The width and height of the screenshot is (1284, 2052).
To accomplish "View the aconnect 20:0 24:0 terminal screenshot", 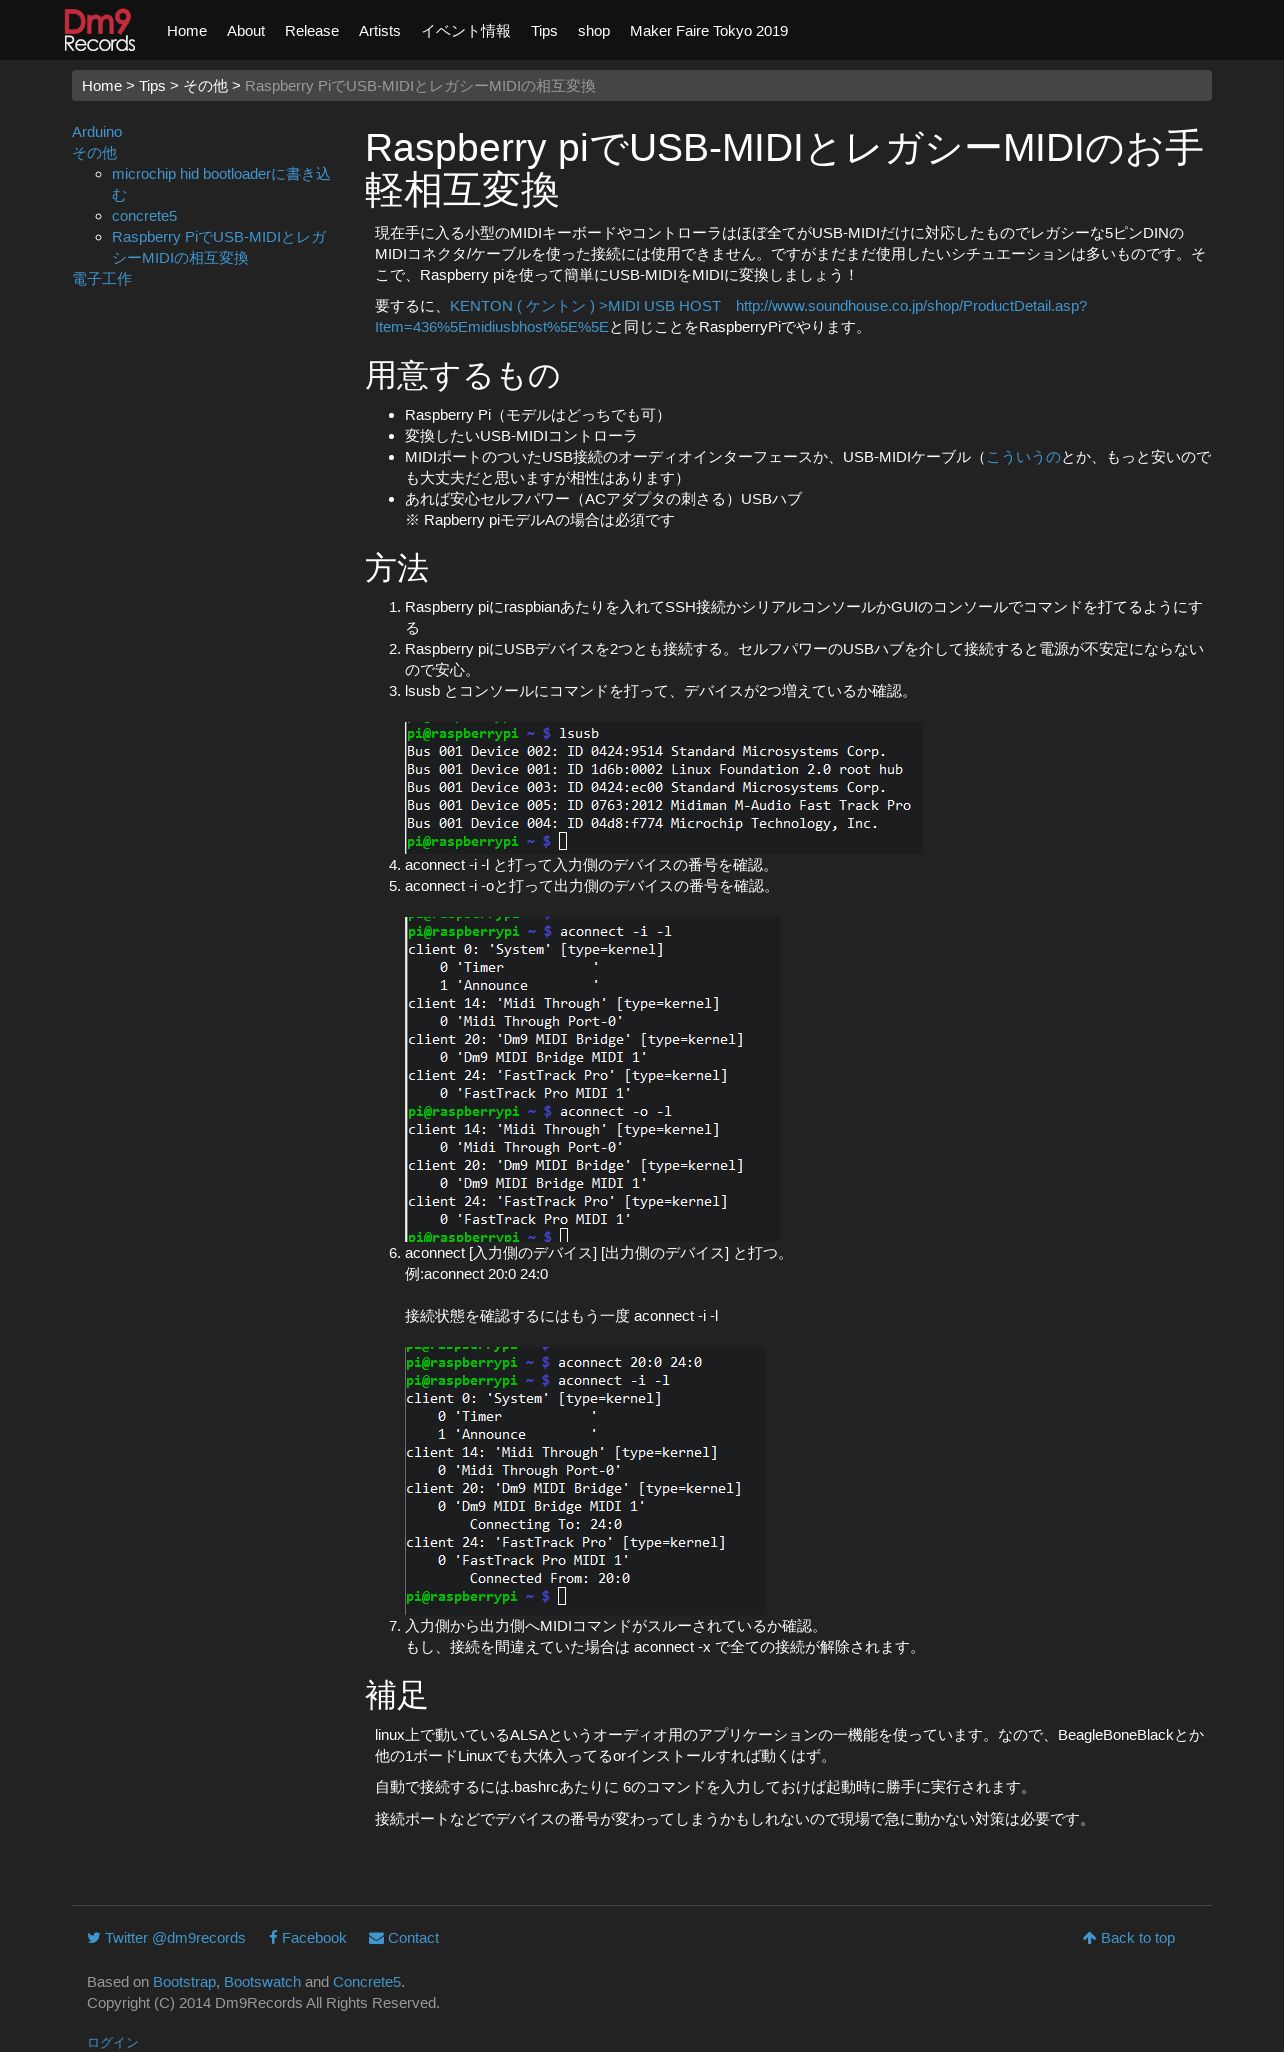I will click(585, 1480).
